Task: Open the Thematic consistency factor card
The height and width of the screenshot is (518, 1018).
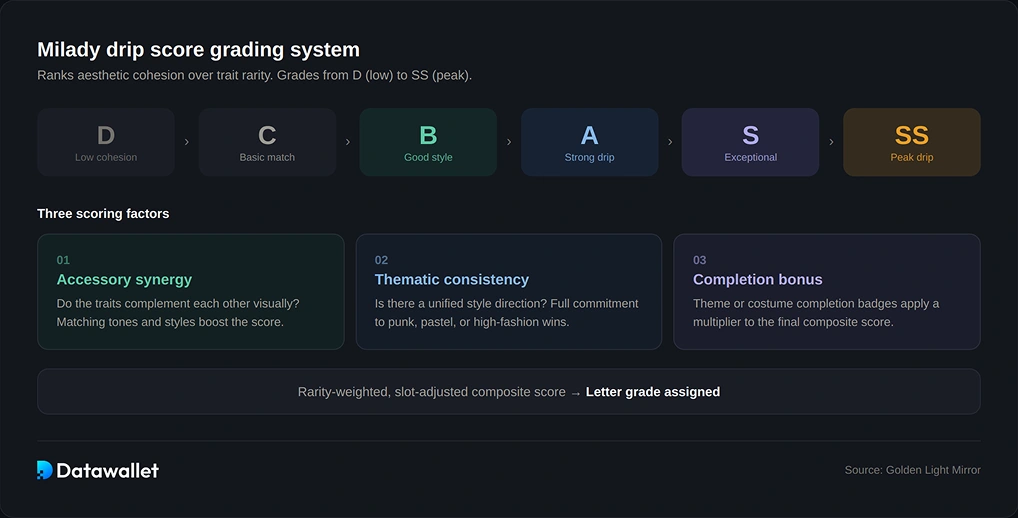Action: pyautogui.click(x=509, y=291)
